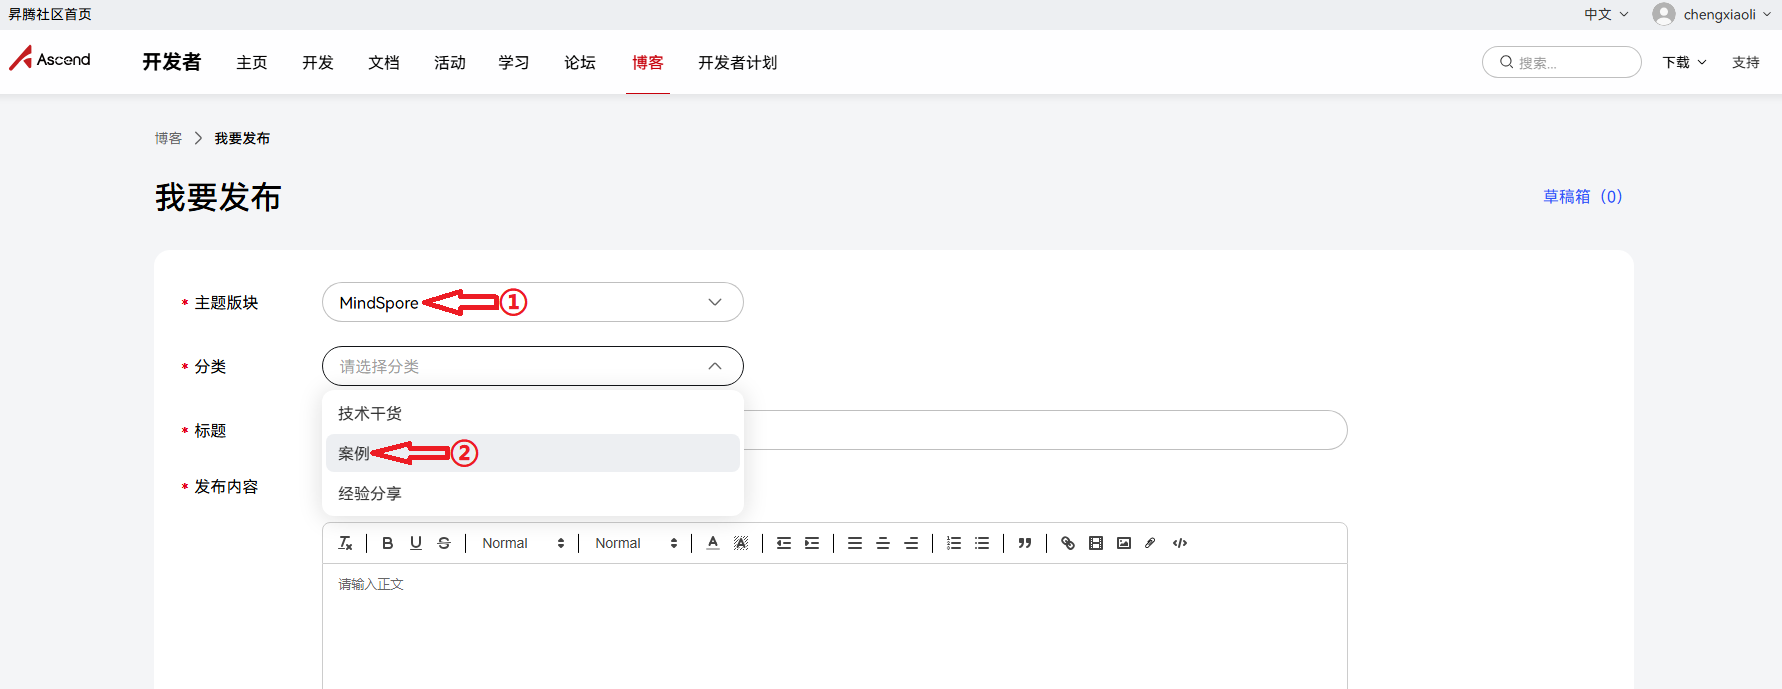The image size is (1782, 689).
Task: Select the 案例 category option
Action: [x=354, y=453]
